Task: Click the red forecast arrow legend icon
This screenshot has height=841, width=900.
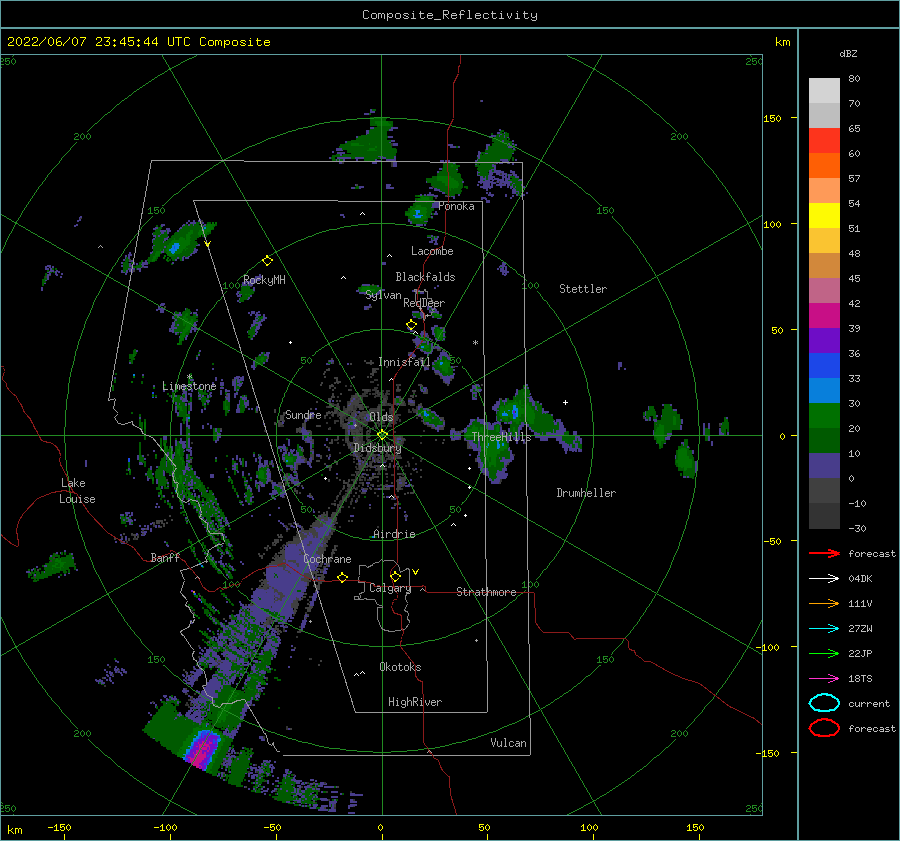Action: click(x=824, y=553)
